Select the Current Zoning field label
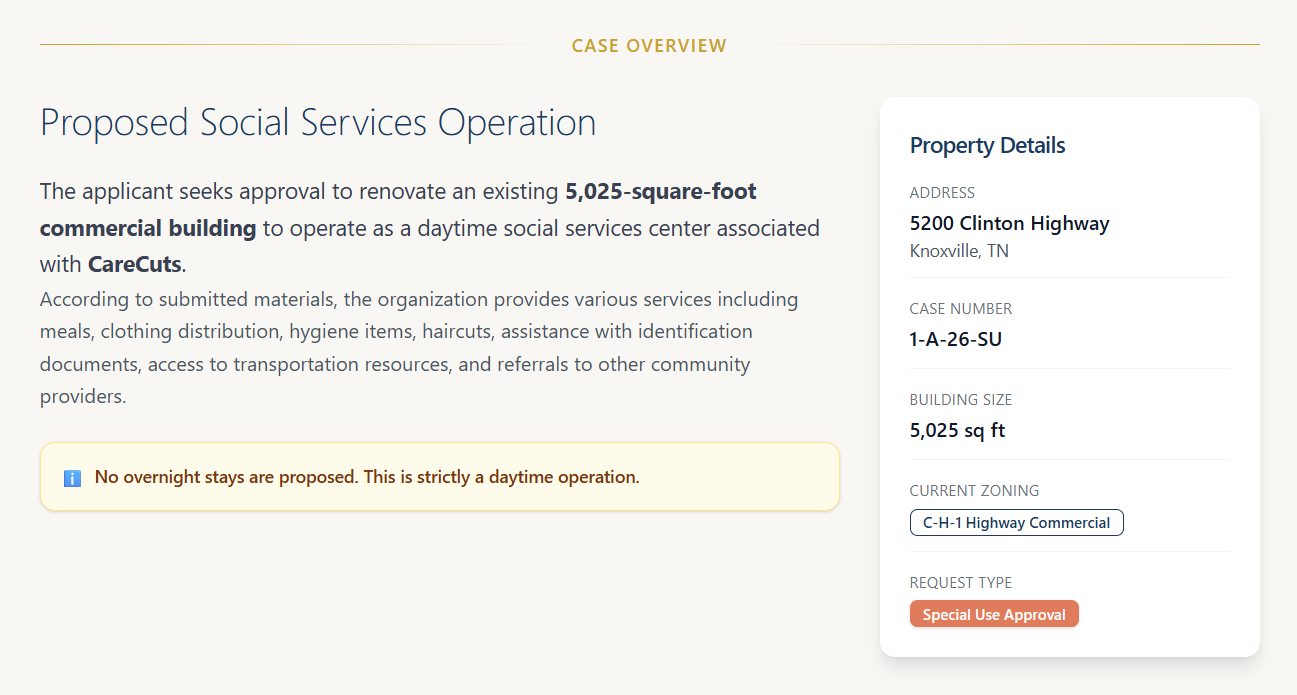Viewport: 1297px width, 695px height. point(974,490)
